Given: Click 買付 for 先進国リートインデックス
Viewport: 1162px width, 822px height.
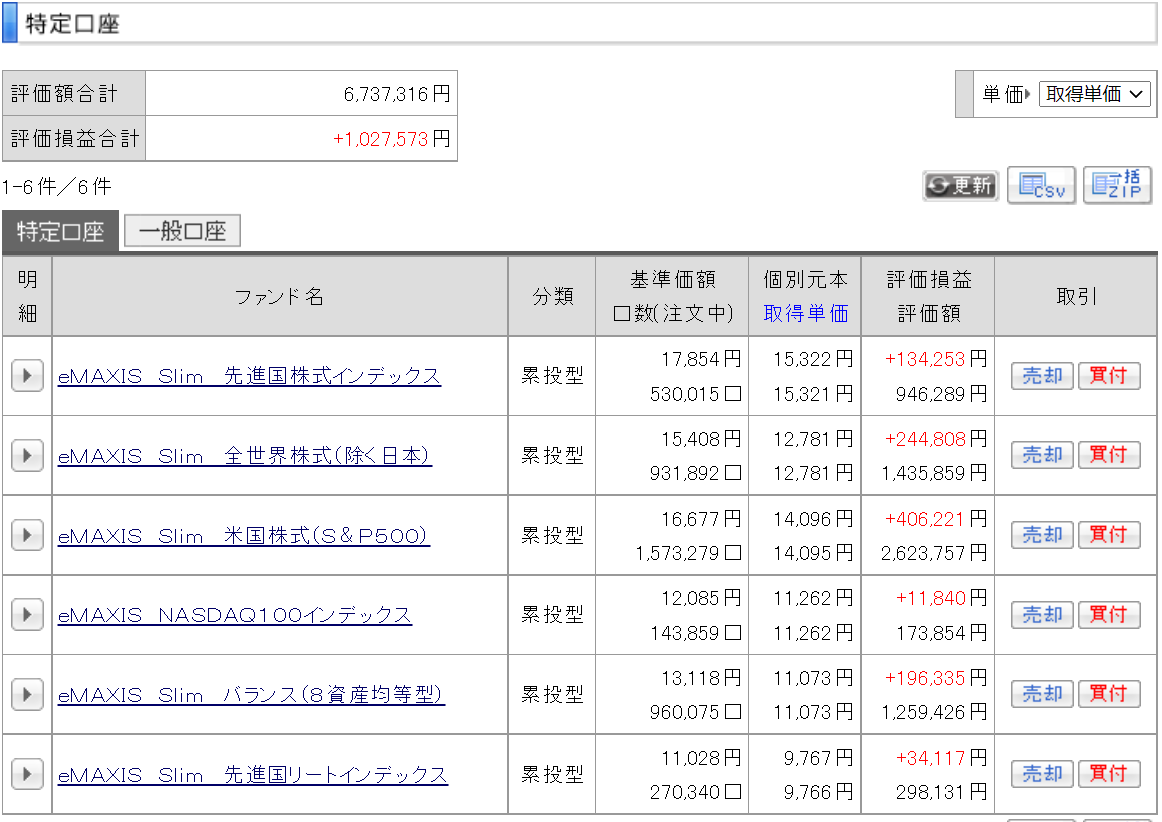Looking at the screenshot, I should [1109, 774].
